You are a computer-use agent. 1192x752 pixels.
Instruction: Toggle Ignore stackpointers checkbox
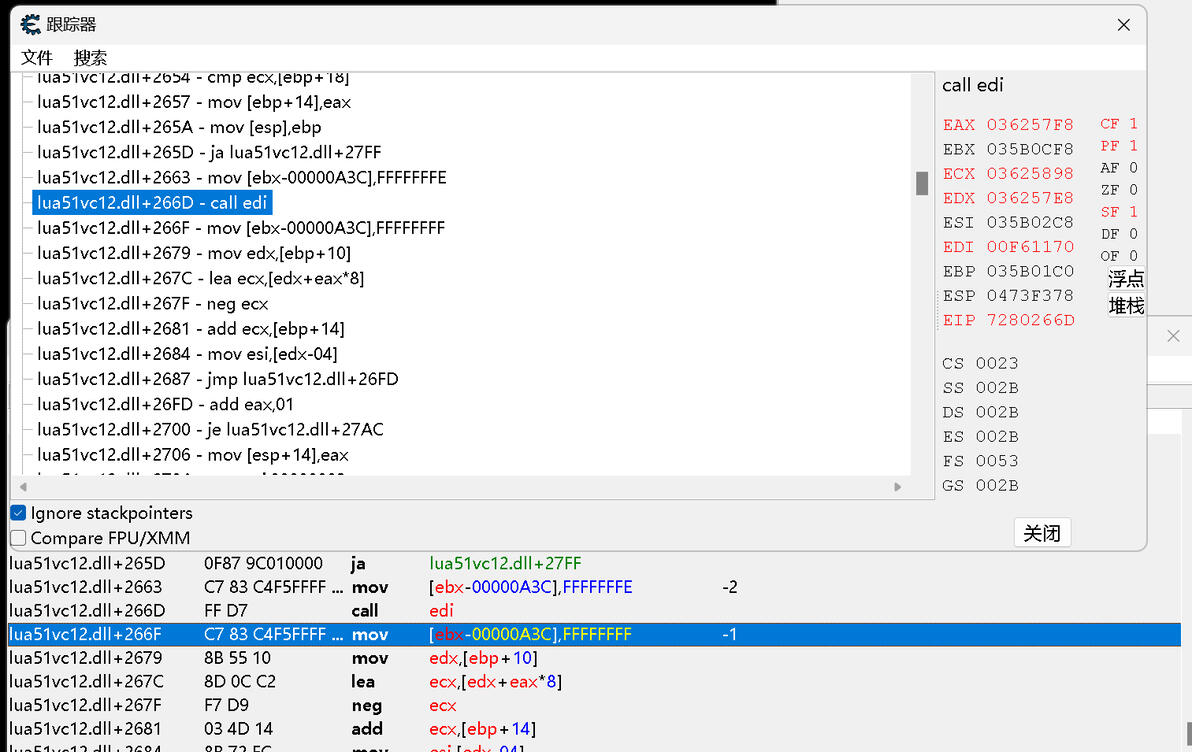[x=18, y=513]
